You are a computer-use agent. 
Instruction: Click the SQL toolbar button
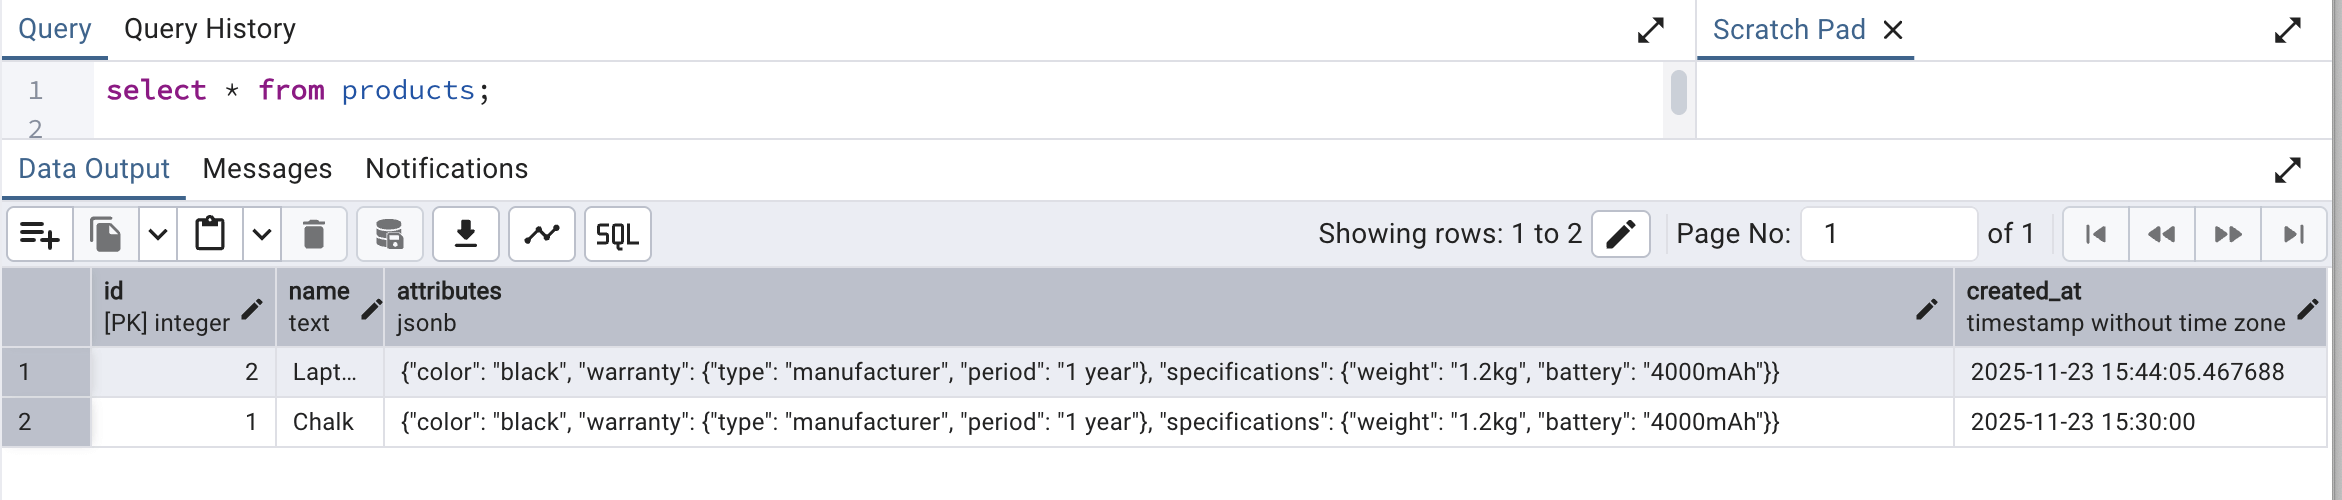pyautogui.click(x=617, y=234)
